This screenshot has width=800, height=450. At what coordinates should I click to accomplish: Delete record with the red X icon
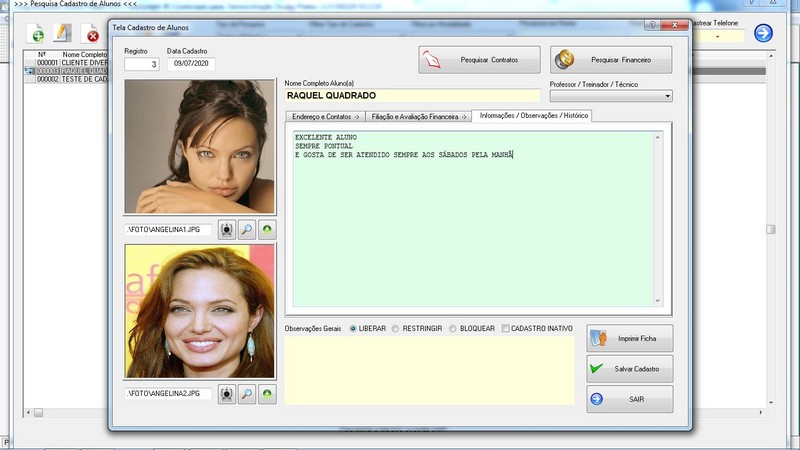click(90, 34)
